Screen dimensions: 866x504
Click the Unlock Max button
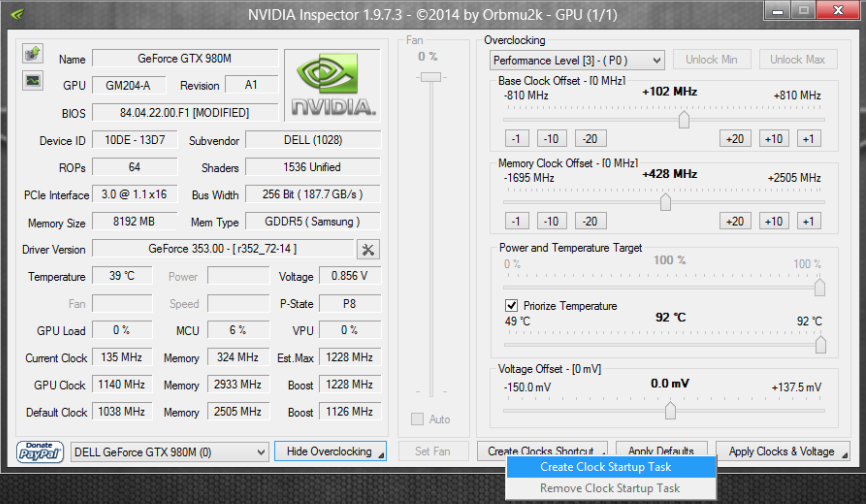point(798,60)
